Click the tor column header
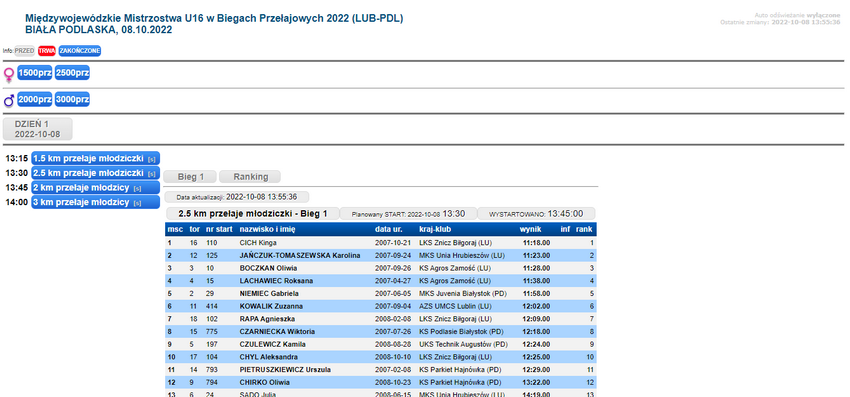850x397 pixels. coord(195,229)
